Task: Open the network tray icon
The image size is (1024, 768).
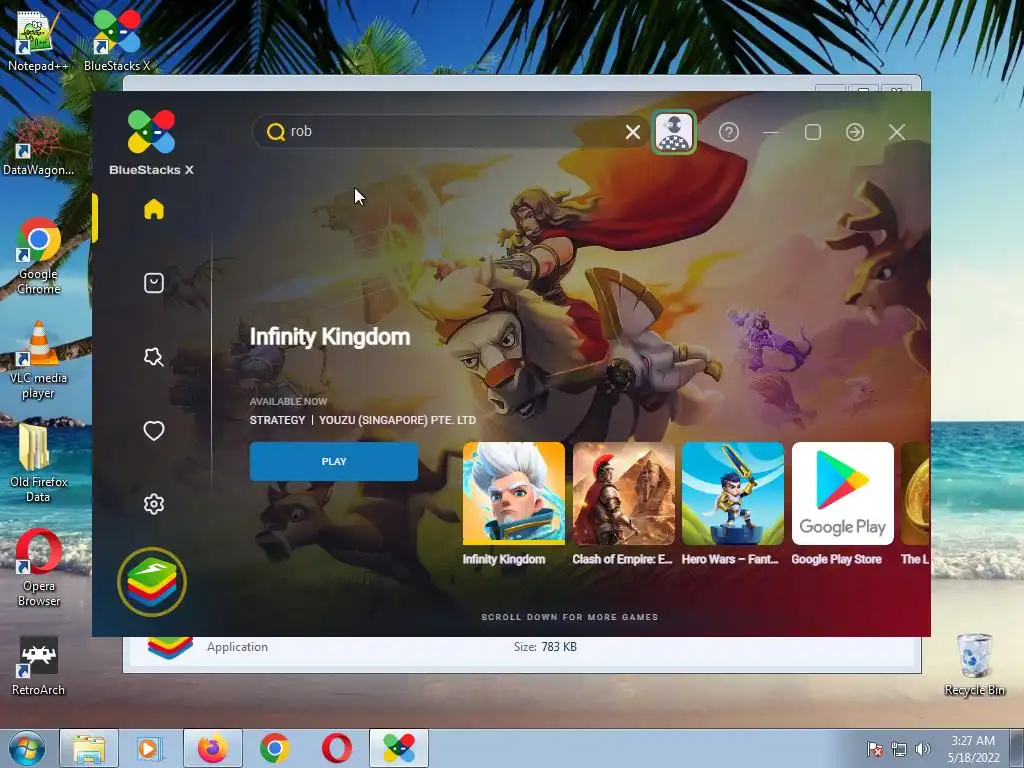Action: tap(899, 749)
